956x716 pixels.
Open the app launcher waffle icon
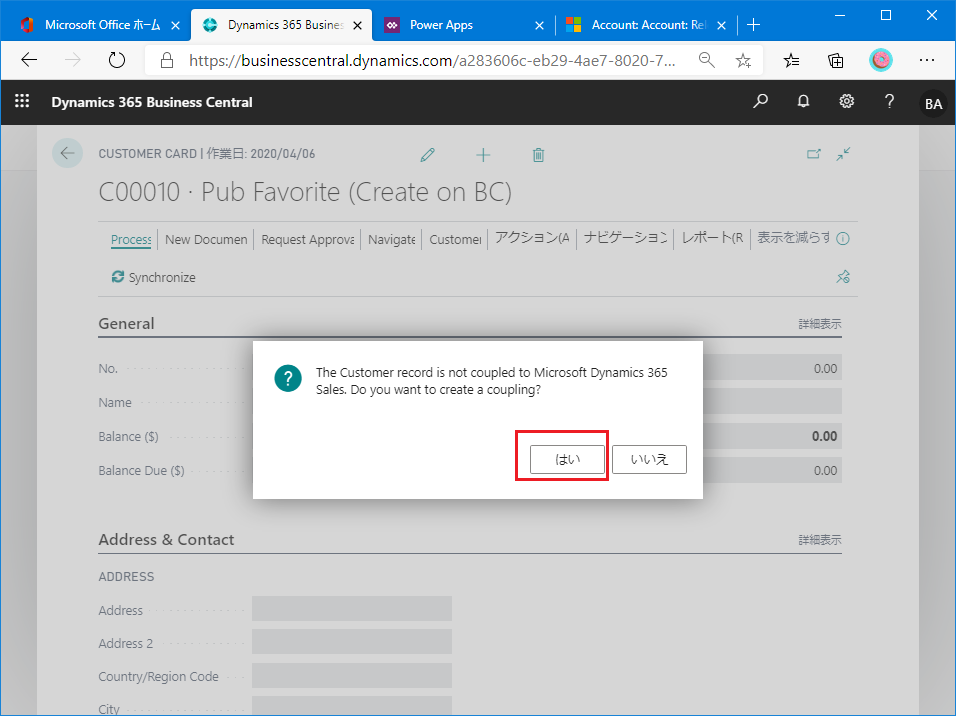pos(22,101)
